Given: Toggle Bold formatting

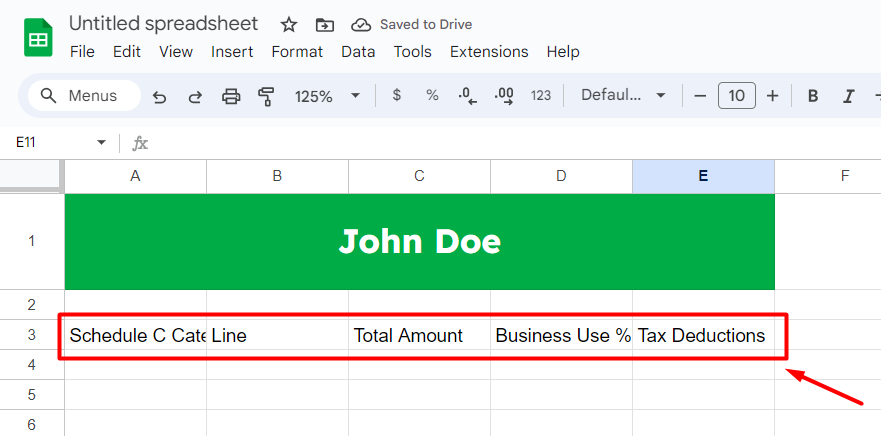Looking at the screenshot, I should tap(812, 96).
